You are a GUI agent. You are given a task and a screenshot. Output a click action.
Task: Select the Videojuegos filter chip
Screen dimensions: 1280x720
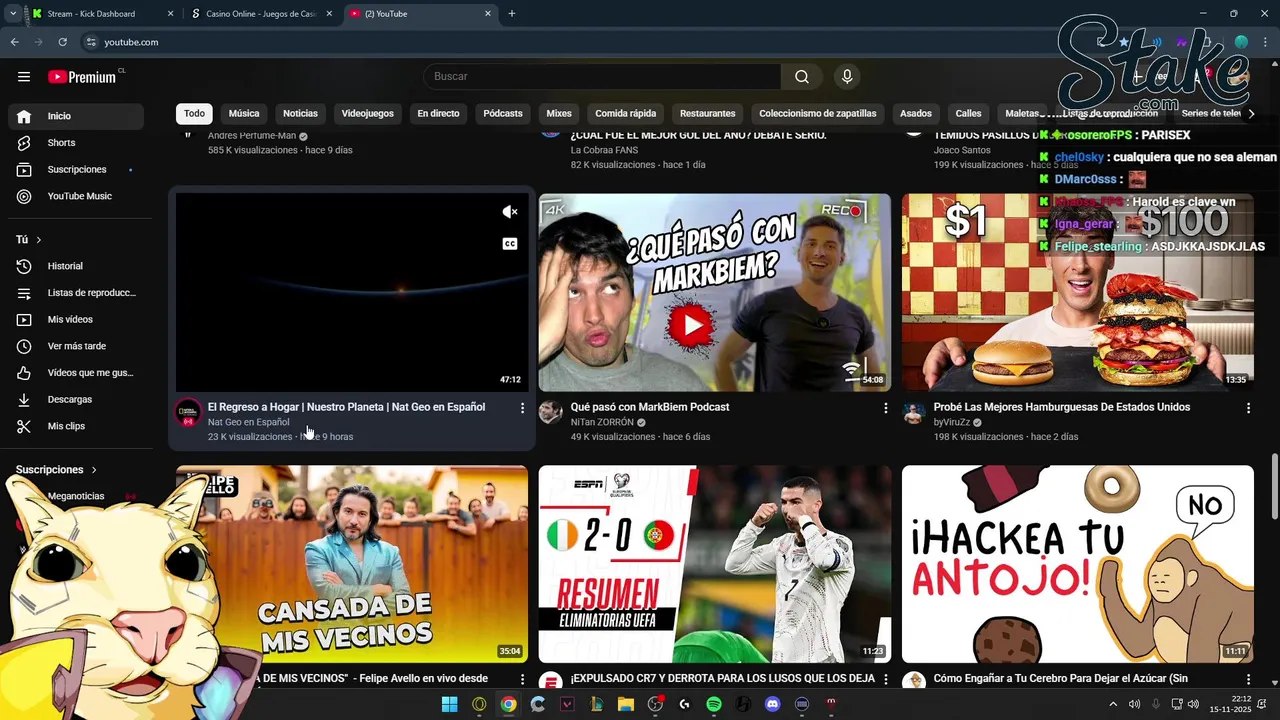(367, 114)
